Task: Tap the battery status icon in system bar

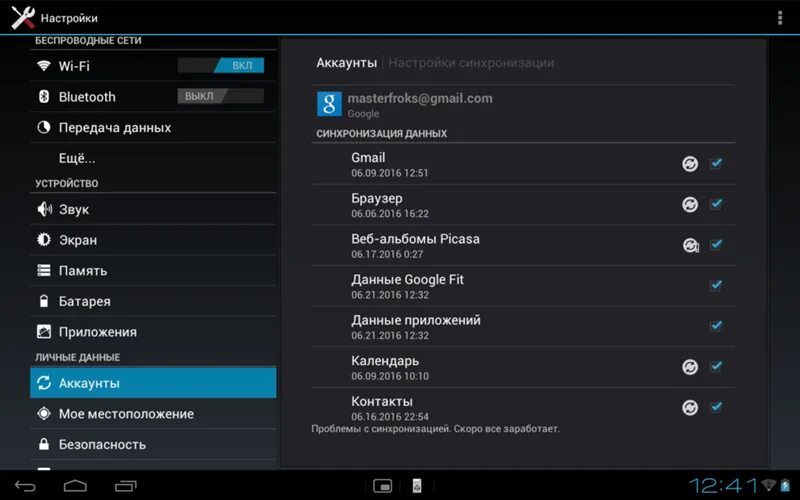Action: [785, 485]
